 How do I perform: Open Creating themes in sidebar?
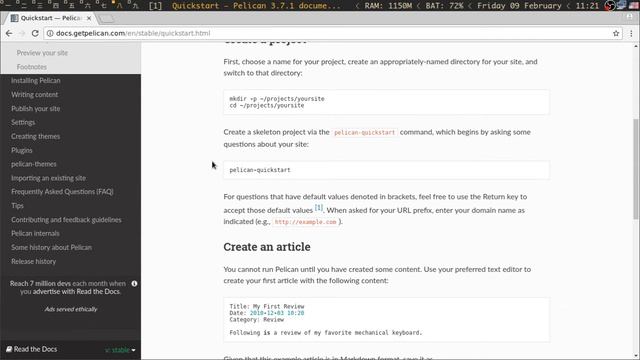click(x=36, y=136)
